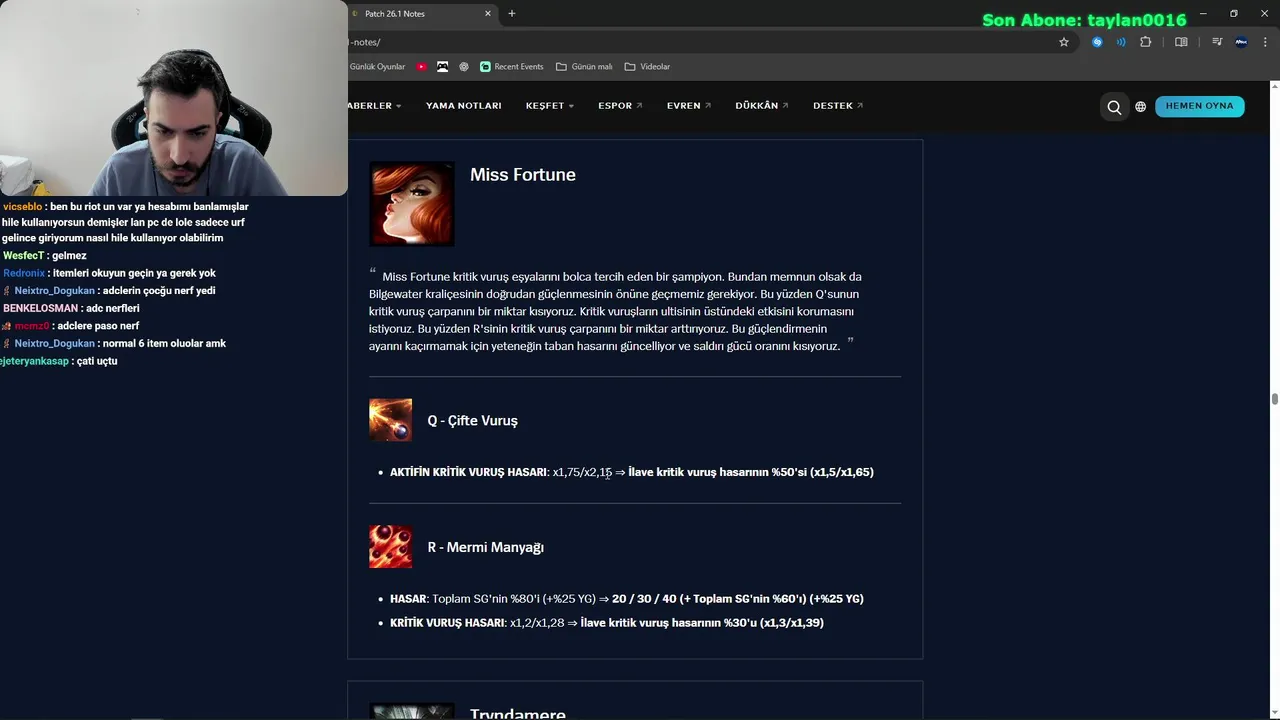Open the EVREN external link
This screenshot has height=720, width=1280.
689,106
